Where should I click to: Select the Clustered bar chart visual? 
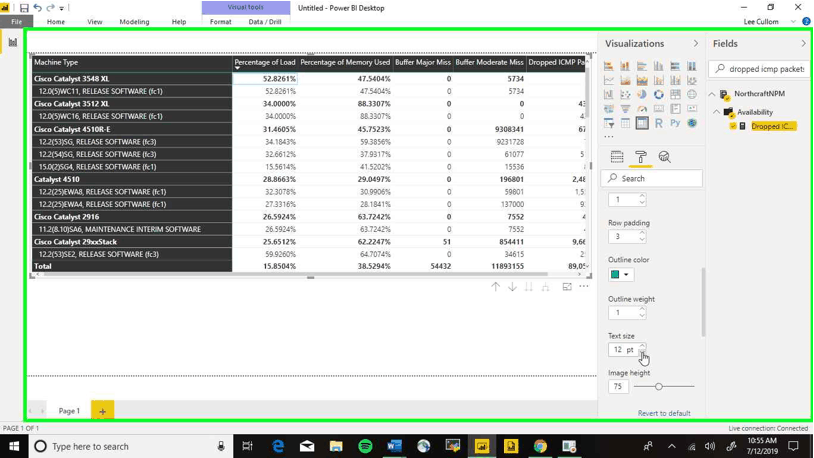point(642,66)
